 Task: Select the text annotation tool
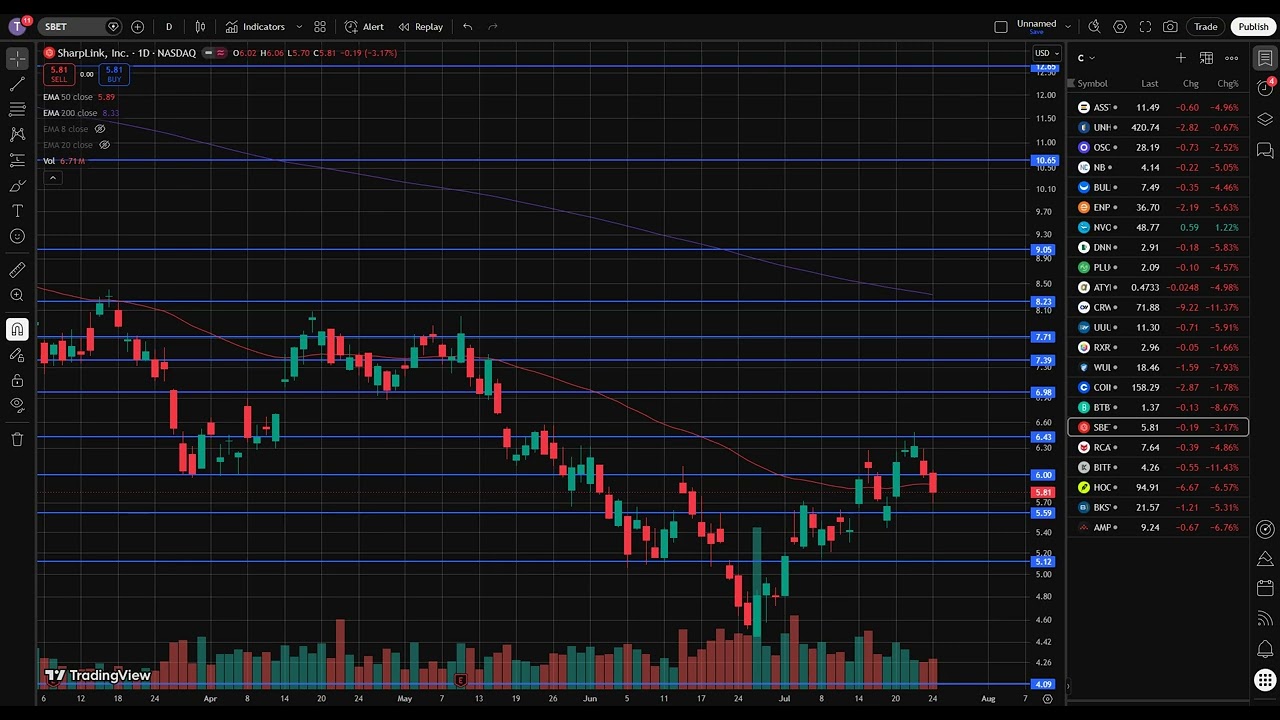click(17, 211)
